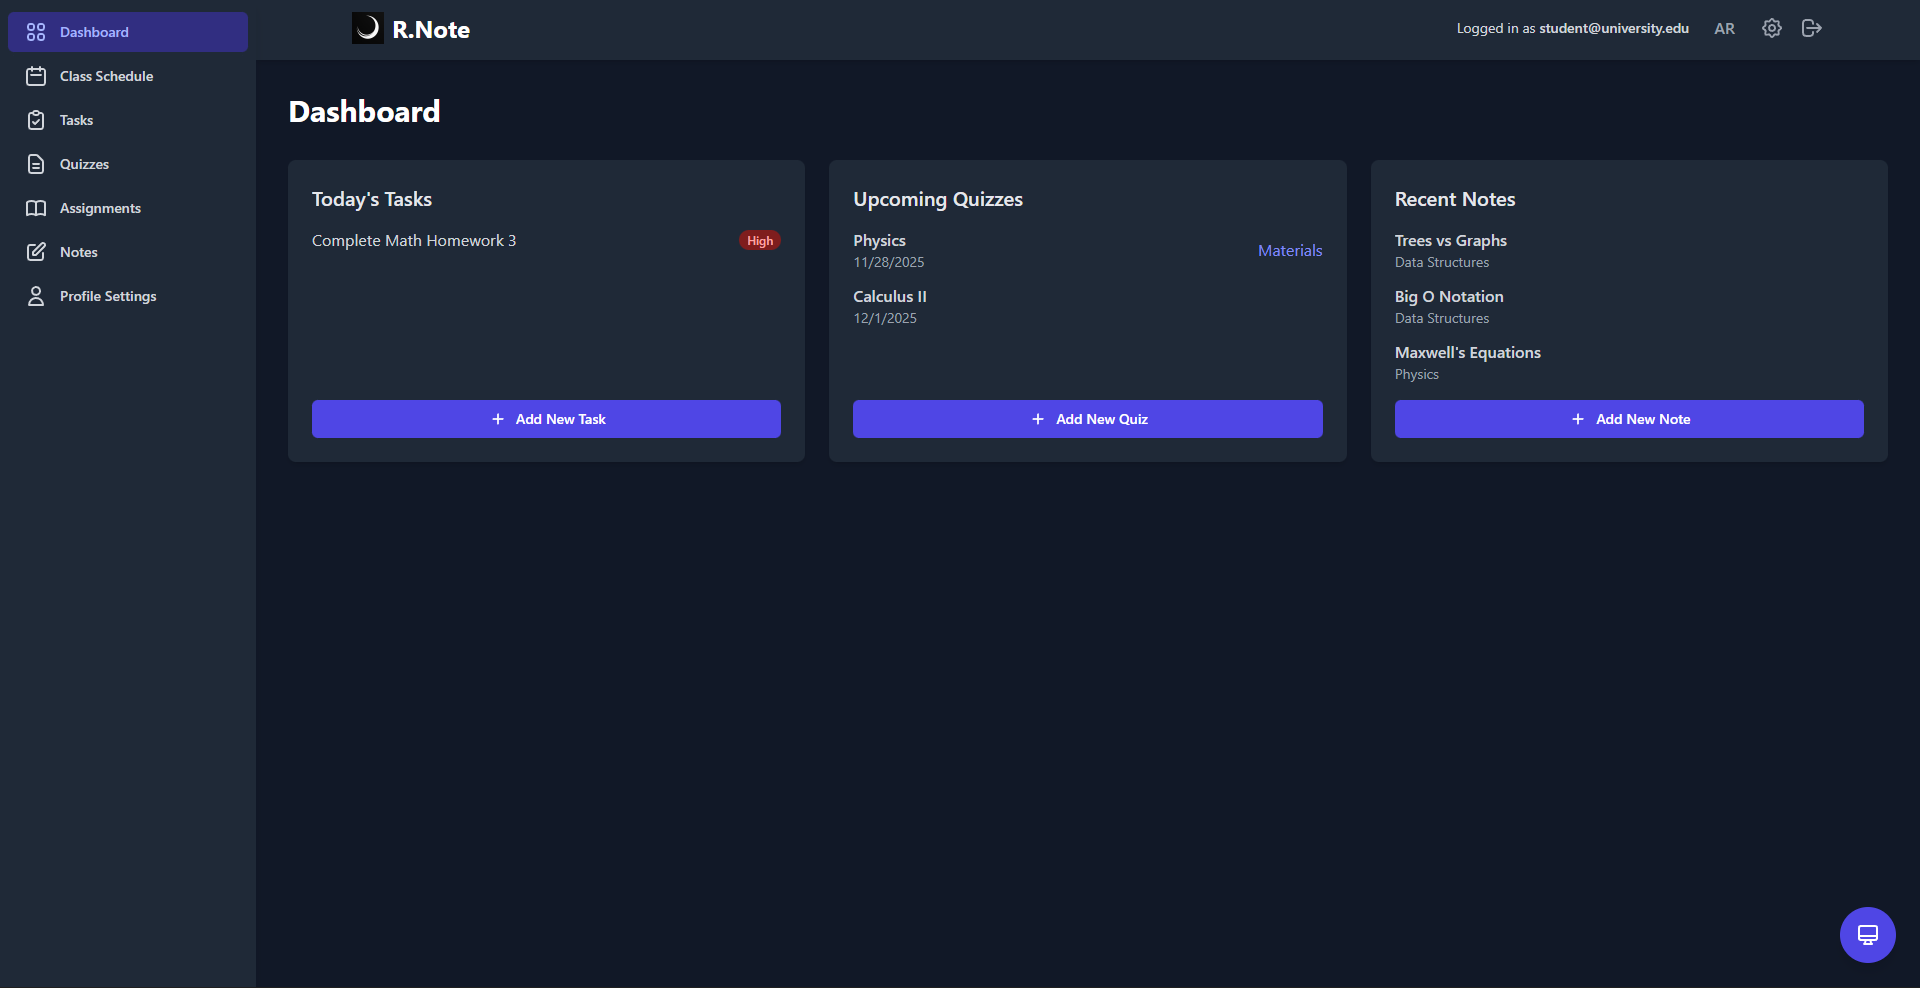This screenshot has height=988, width=1920.
Task: Open Assignments from the sidebar
Action: point(128,208)
